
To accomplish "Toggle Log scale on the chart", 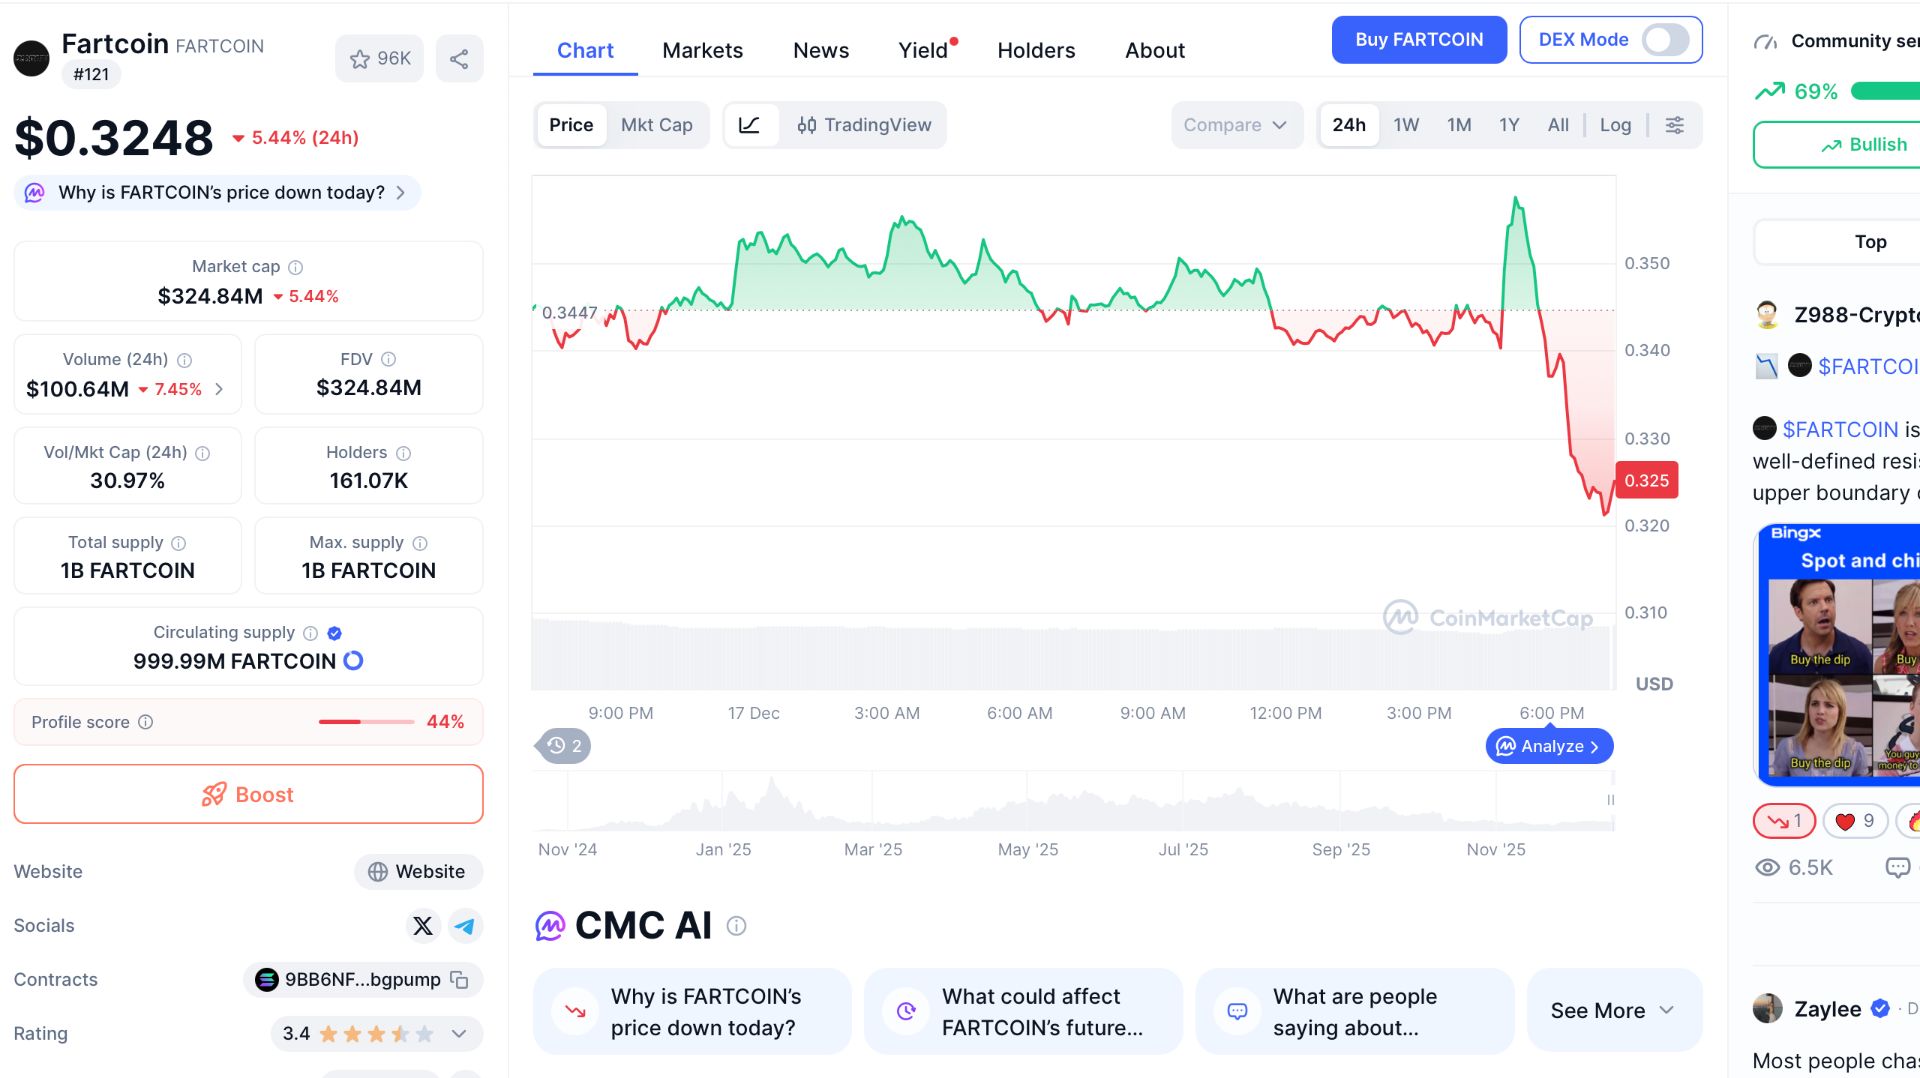I will (x=1615, y=125).
